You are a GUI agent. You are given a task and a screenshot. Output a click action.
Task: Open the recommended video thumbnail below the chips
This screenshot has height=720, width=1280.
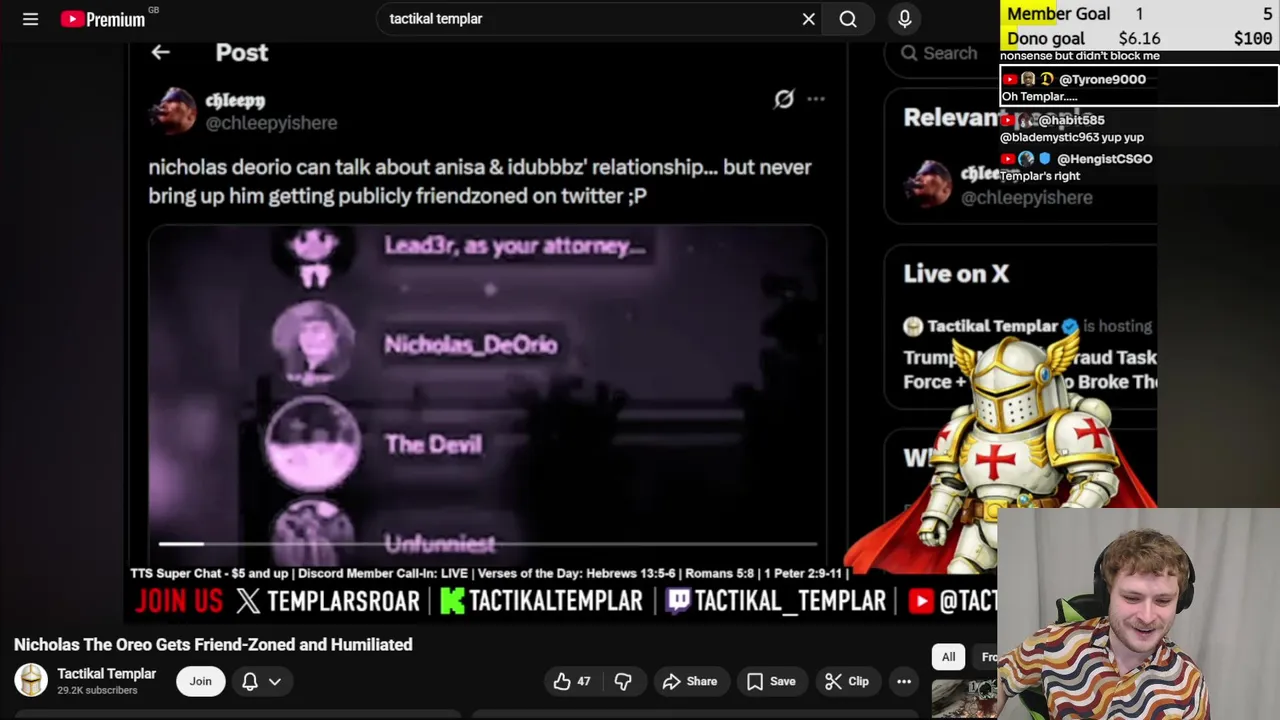(964, 698)
